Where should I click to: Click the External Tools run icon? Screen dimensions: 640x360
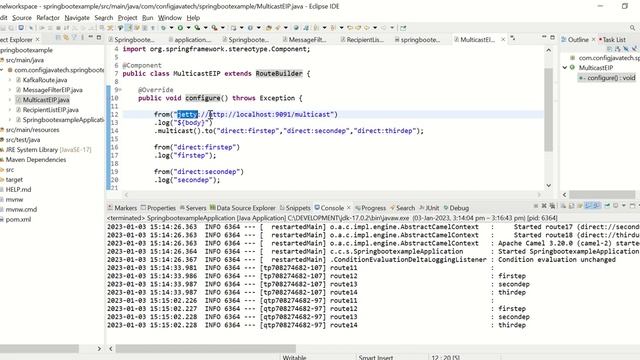(x=214, y=28)
